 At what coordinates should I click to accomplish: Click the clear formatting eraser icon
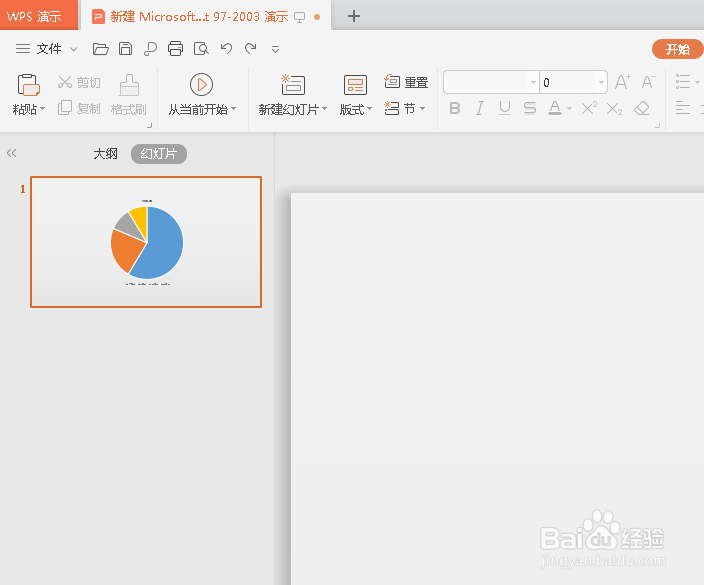(x=642, y=108)
